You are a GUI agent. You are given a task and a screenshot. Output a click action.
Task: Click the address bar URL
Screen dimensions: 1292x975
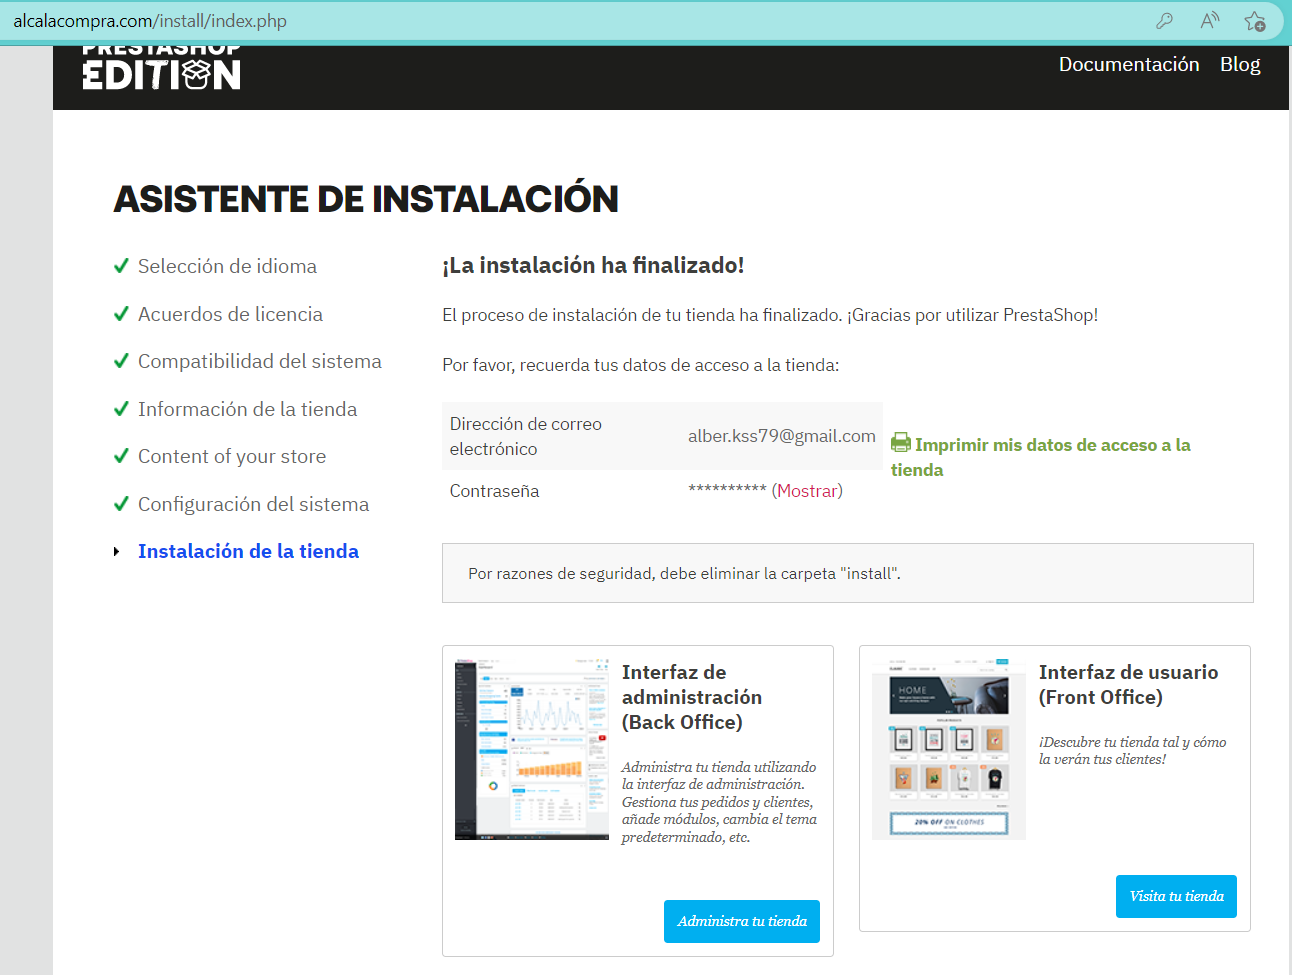click(x=150, y=21)
